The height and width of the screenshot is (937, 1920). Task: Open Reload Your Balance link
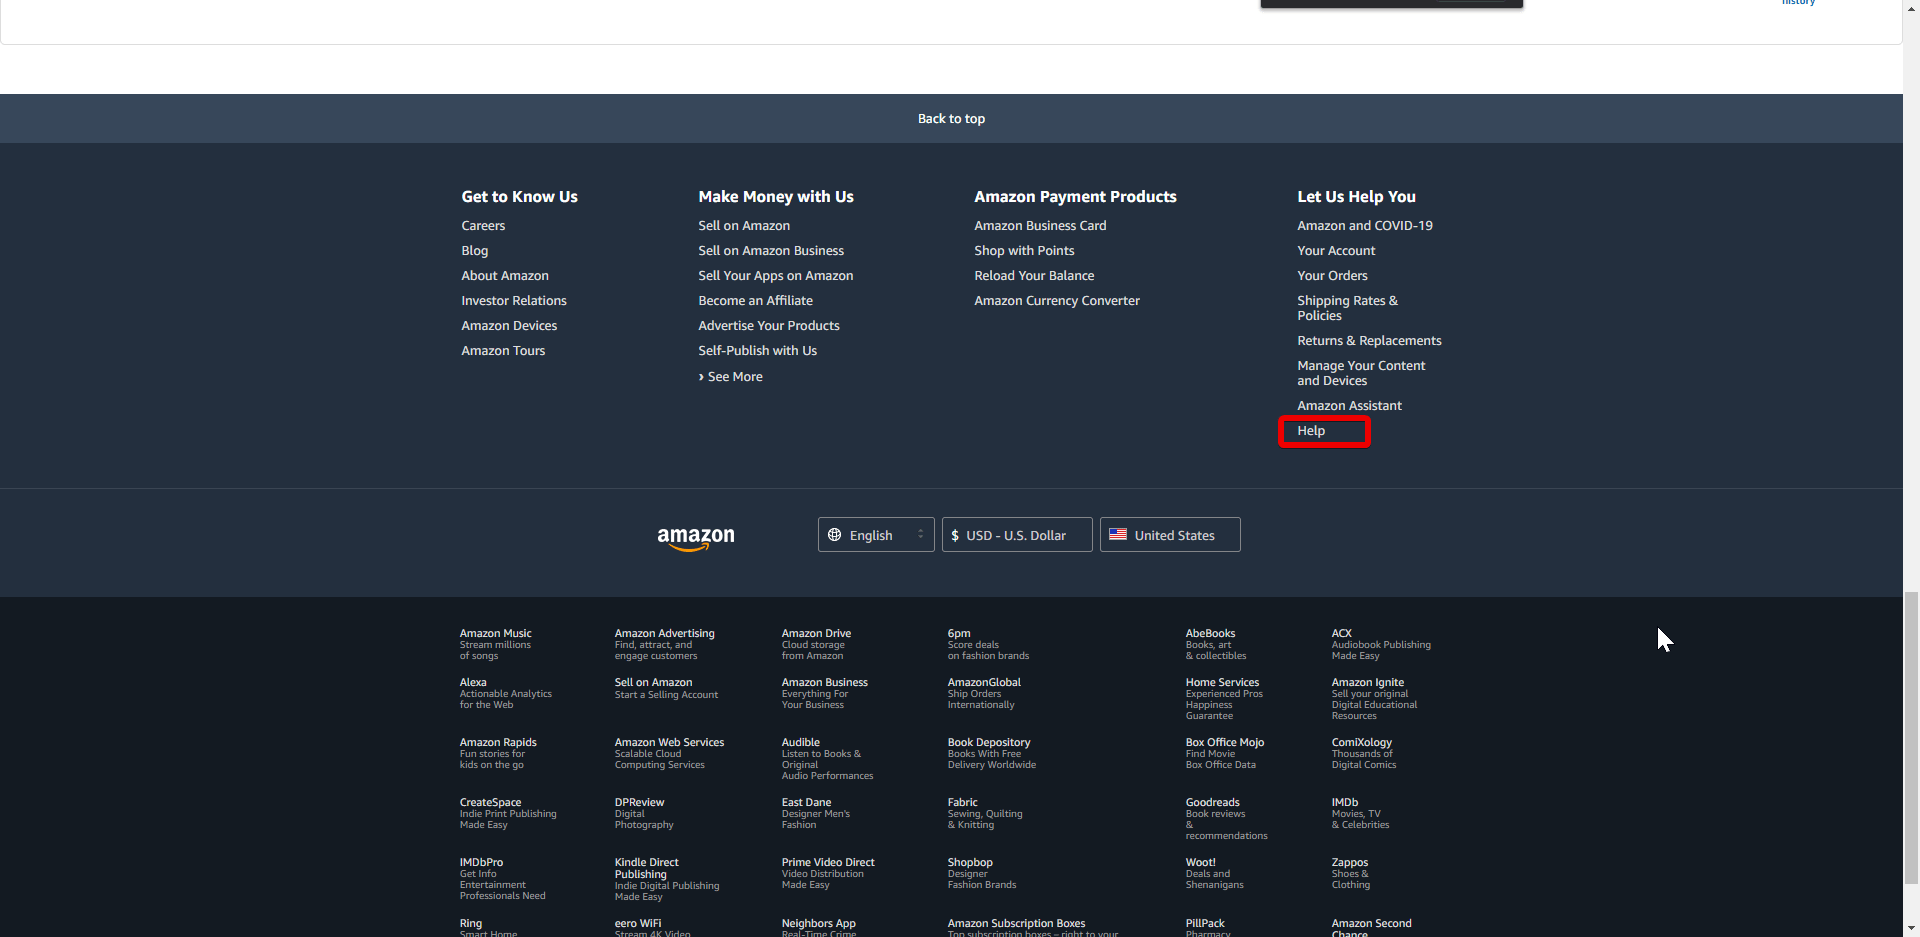(1034, 276)
